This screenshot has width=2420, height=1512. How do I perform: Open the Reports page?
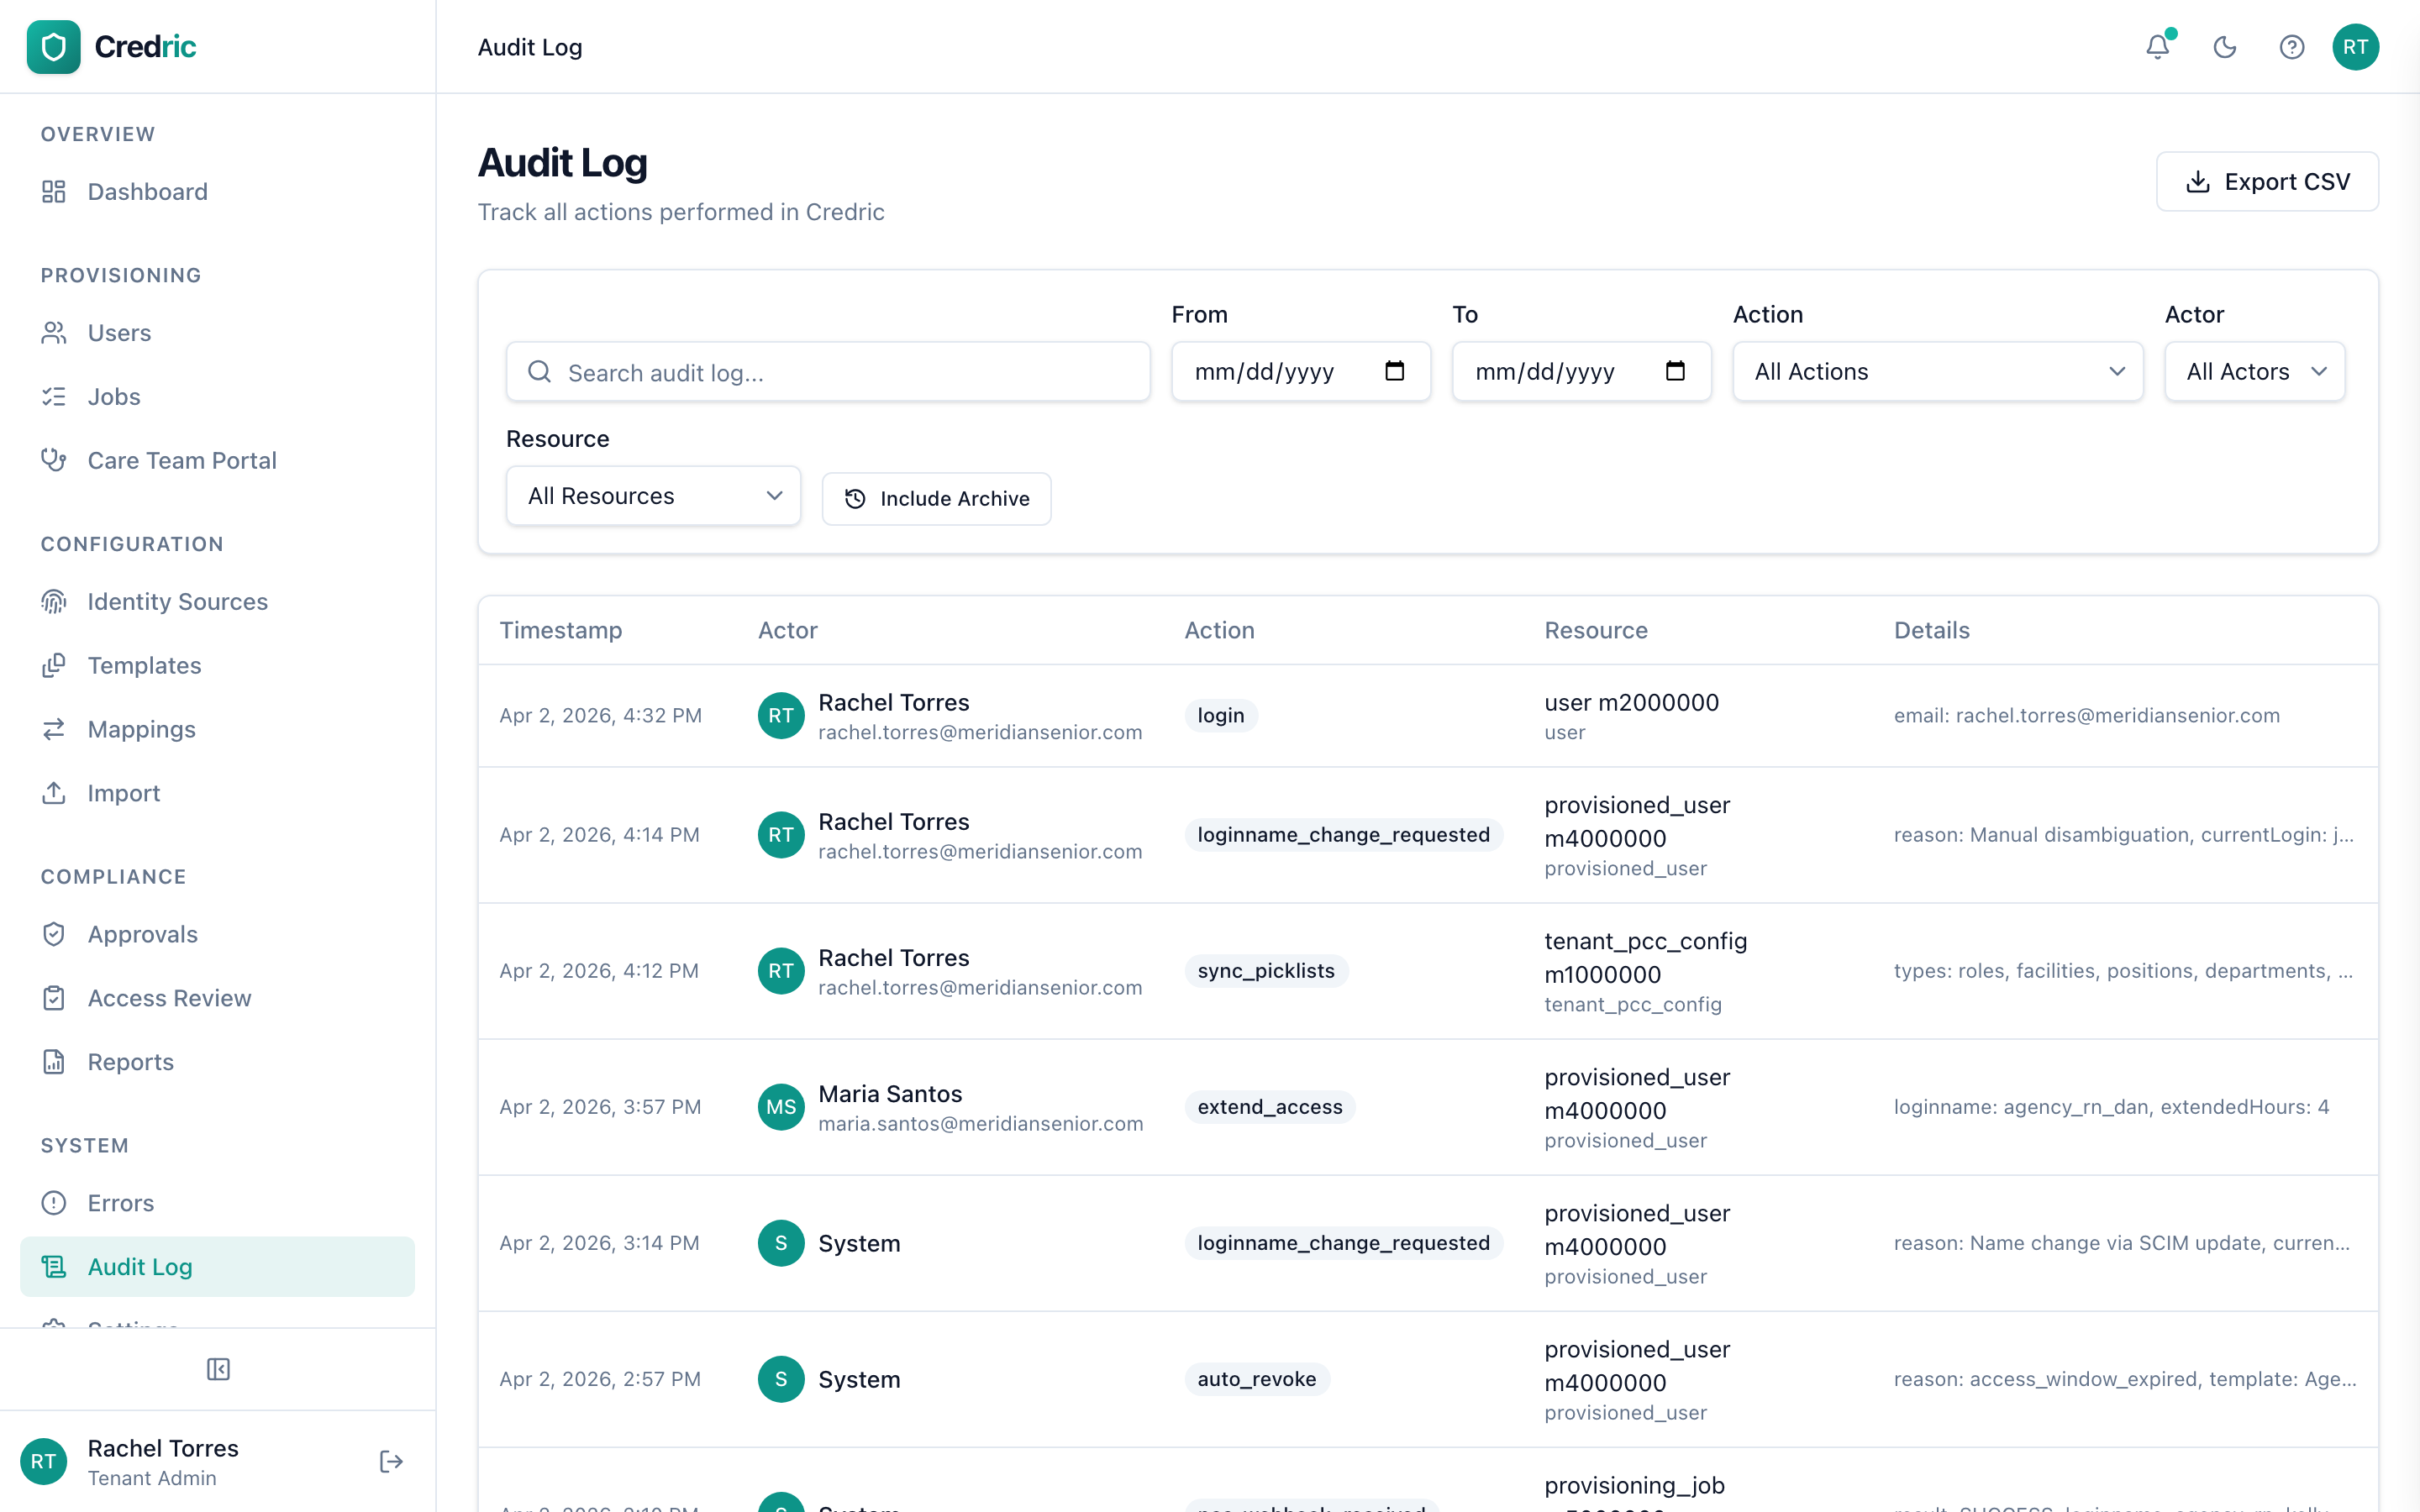click(132, 1062)
